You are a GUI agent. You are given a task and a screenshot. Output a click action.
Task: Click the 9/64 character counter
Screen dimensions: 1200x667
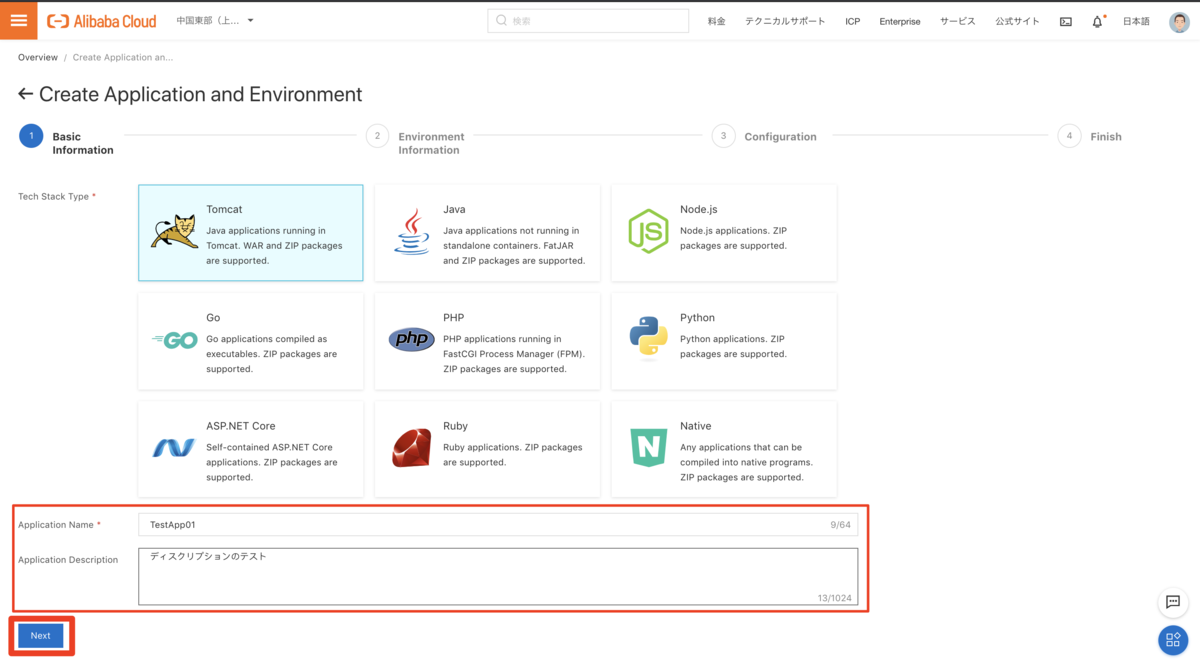tap(840, 525)
